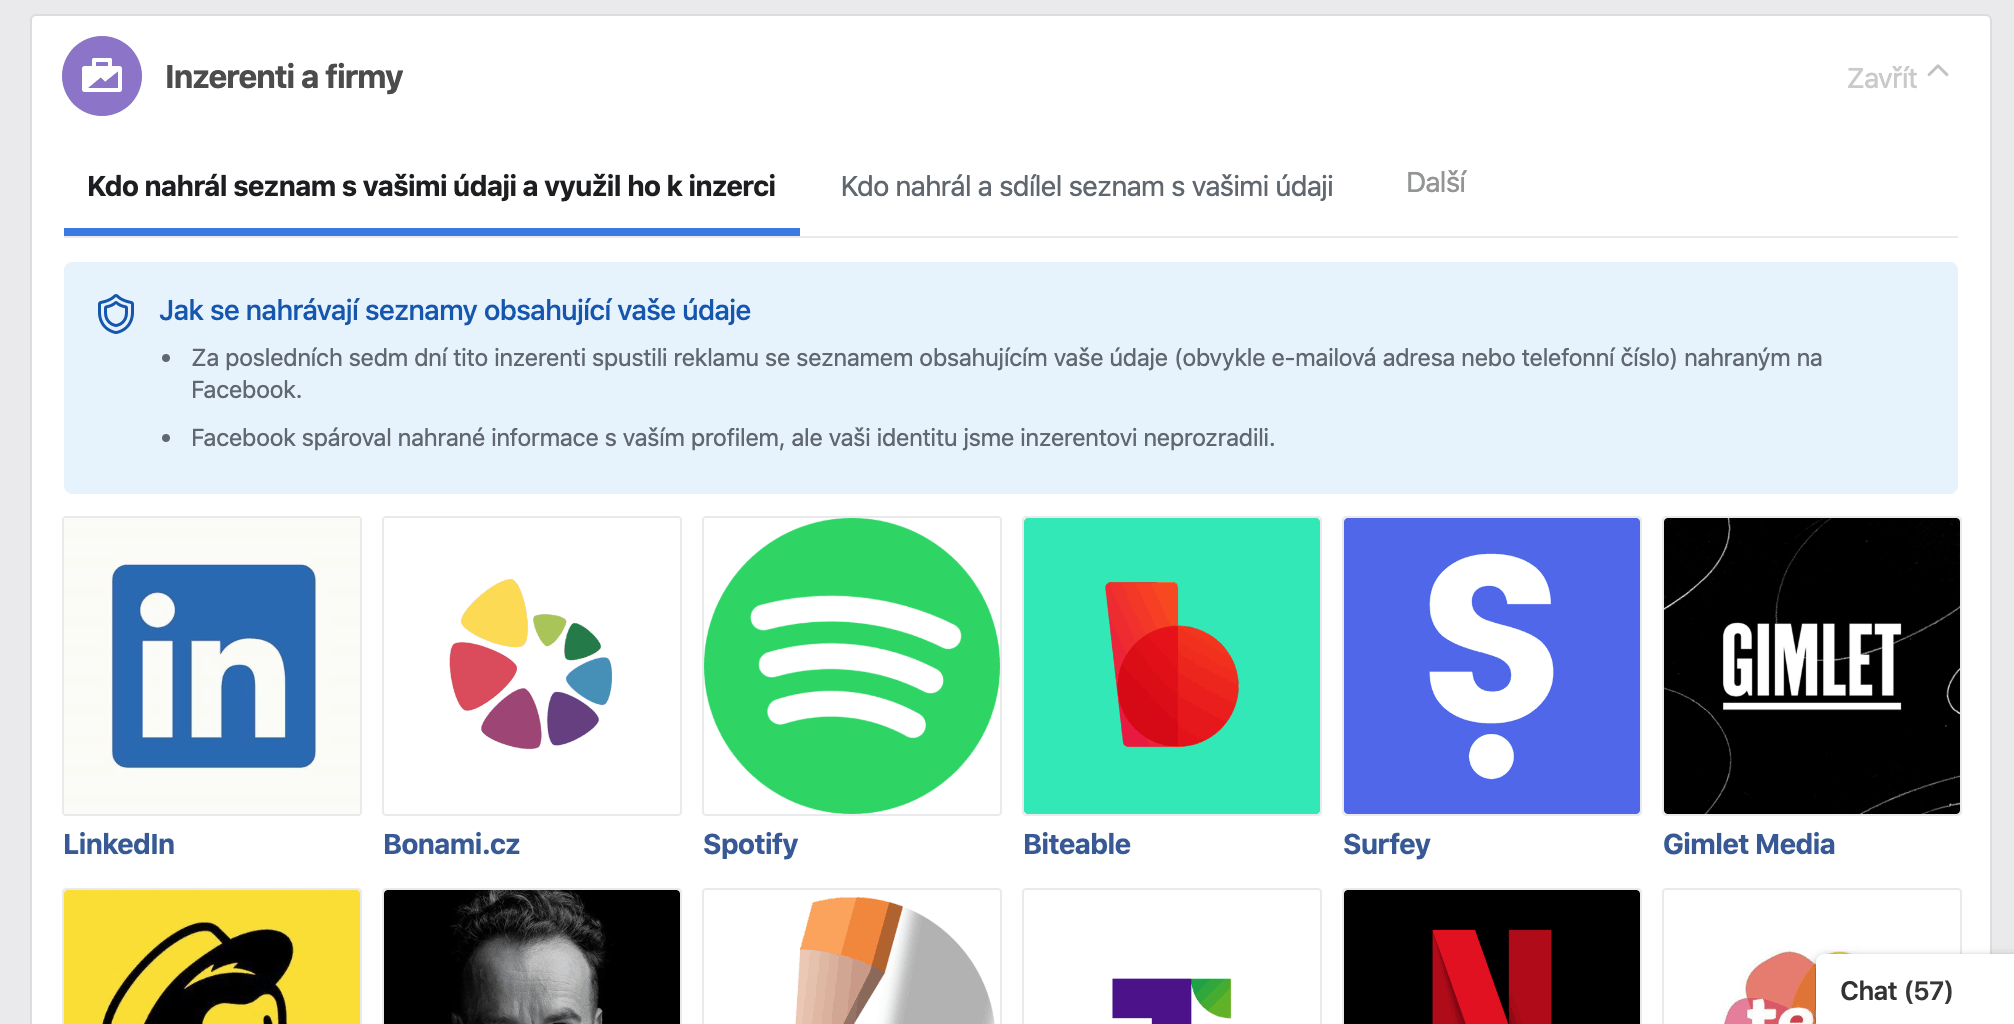Click the orange pencil logo tile
This screenshot has width=2014, height=1024.
(x=852, y=957)
